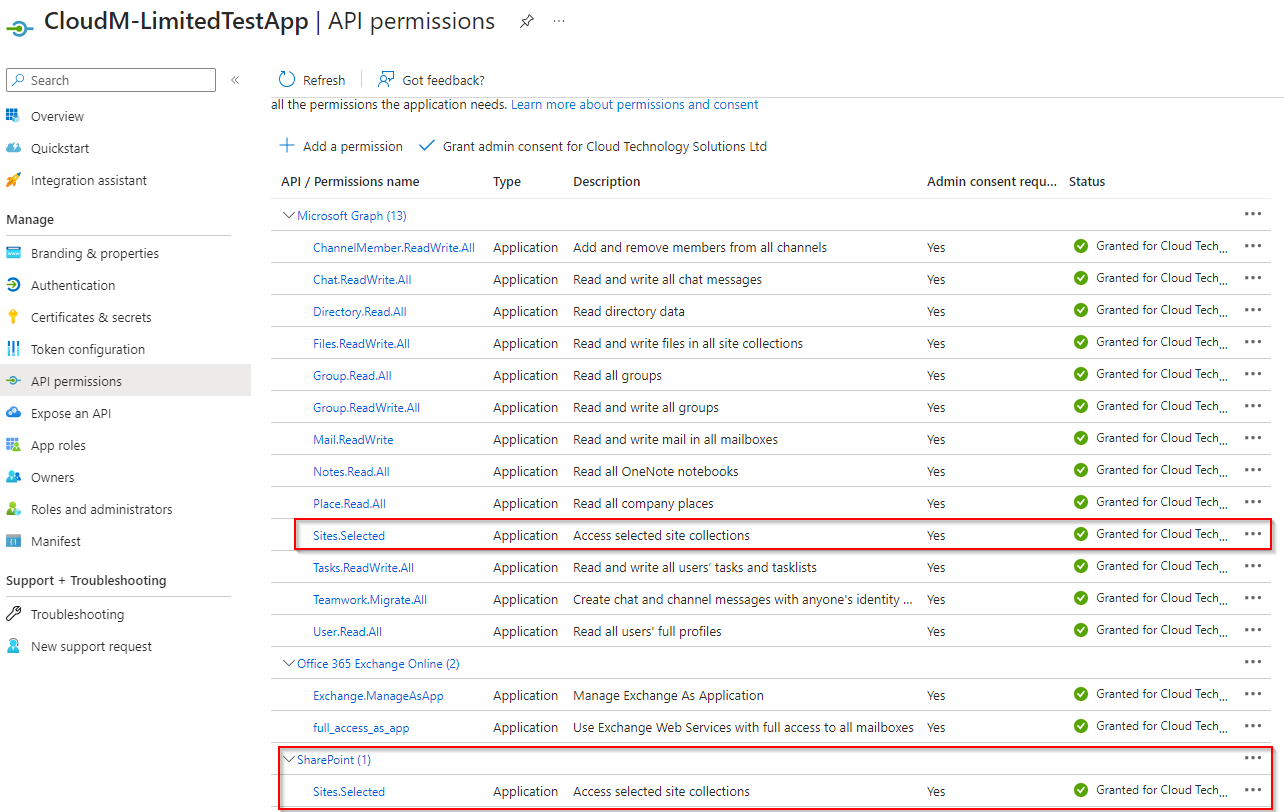
Task: Open the Group.Read.All permission link
Action: (352, 375)
